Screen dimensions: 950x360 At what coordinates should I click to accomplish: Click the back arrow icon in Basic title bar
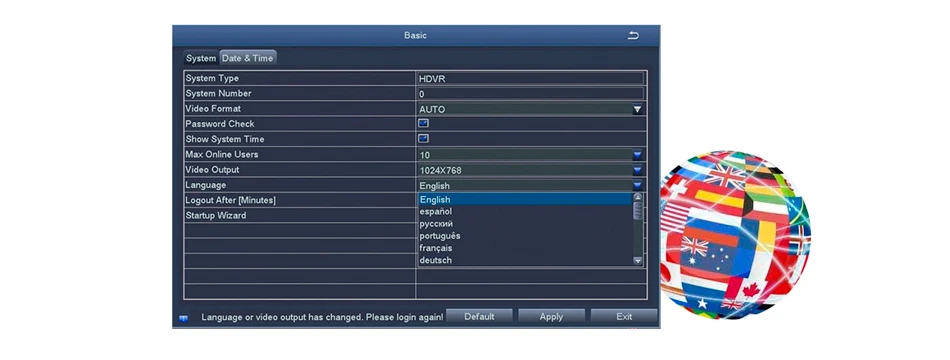pos(633,36)
